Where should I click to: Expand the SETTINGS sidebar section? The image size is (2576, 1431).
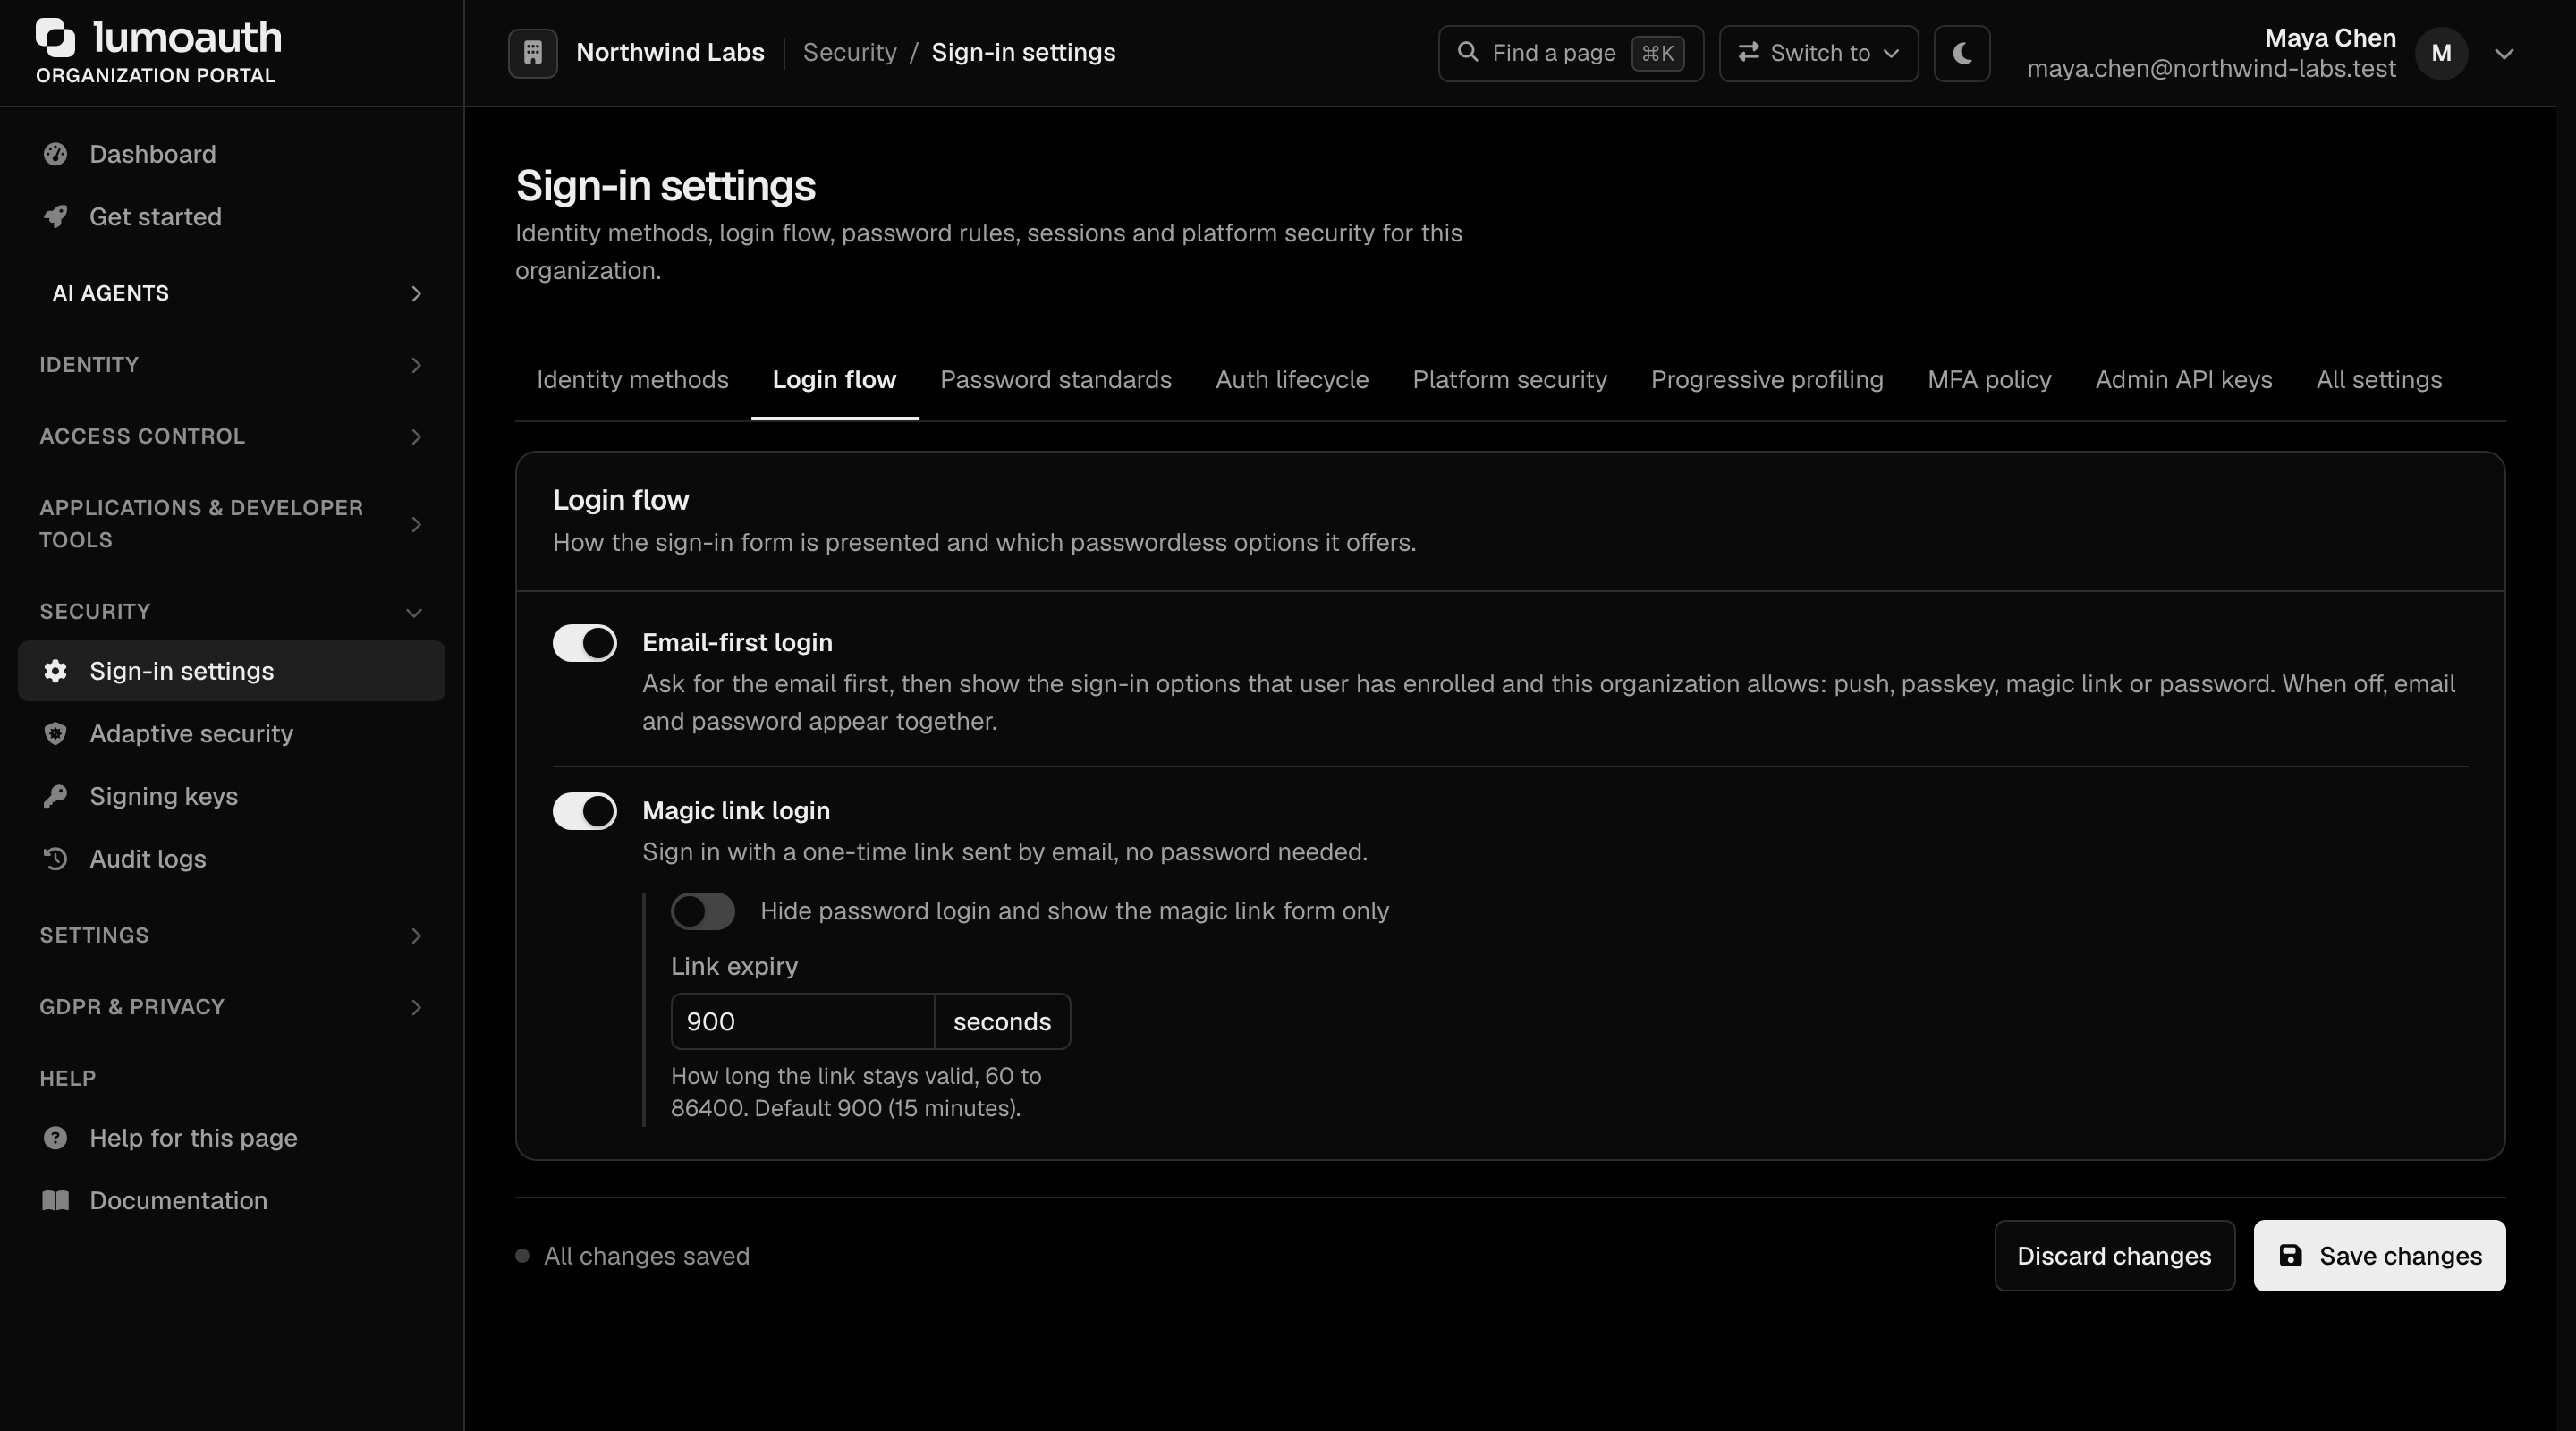tap(231, 935)
